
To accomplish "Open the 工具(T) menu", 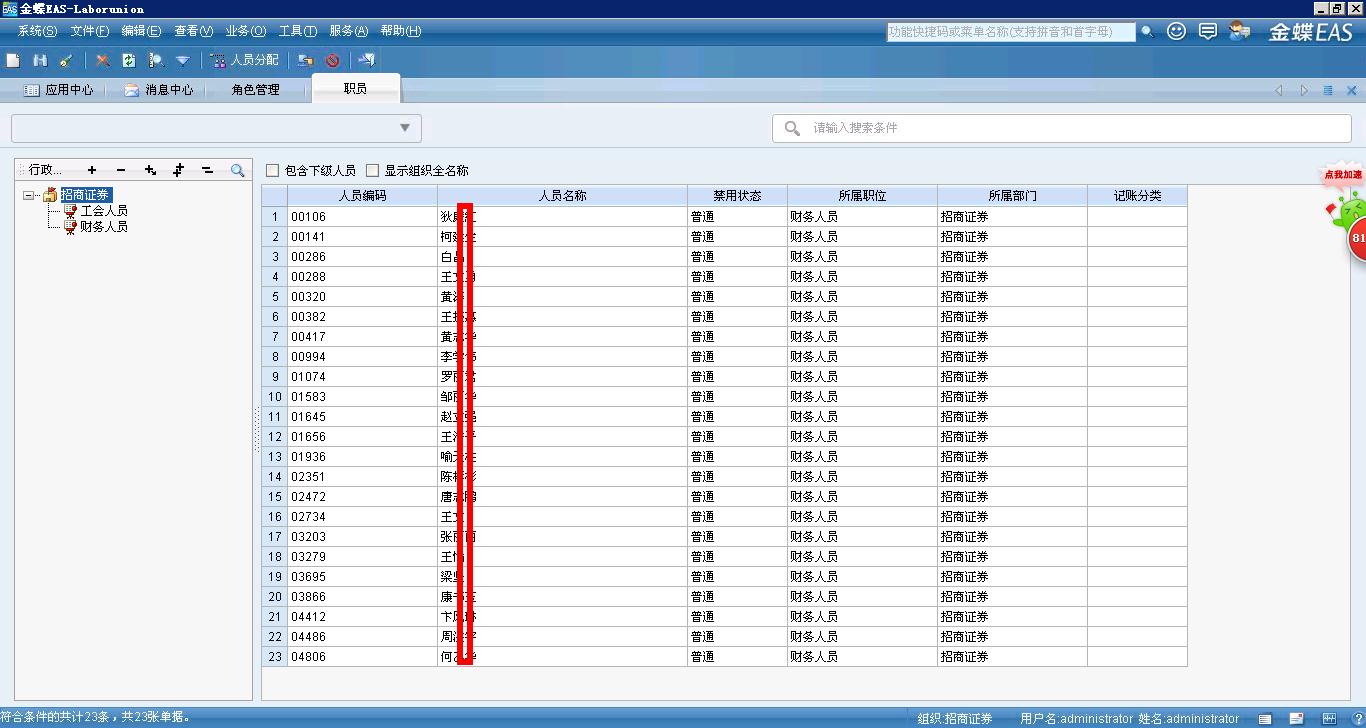I will coord(298,31).
